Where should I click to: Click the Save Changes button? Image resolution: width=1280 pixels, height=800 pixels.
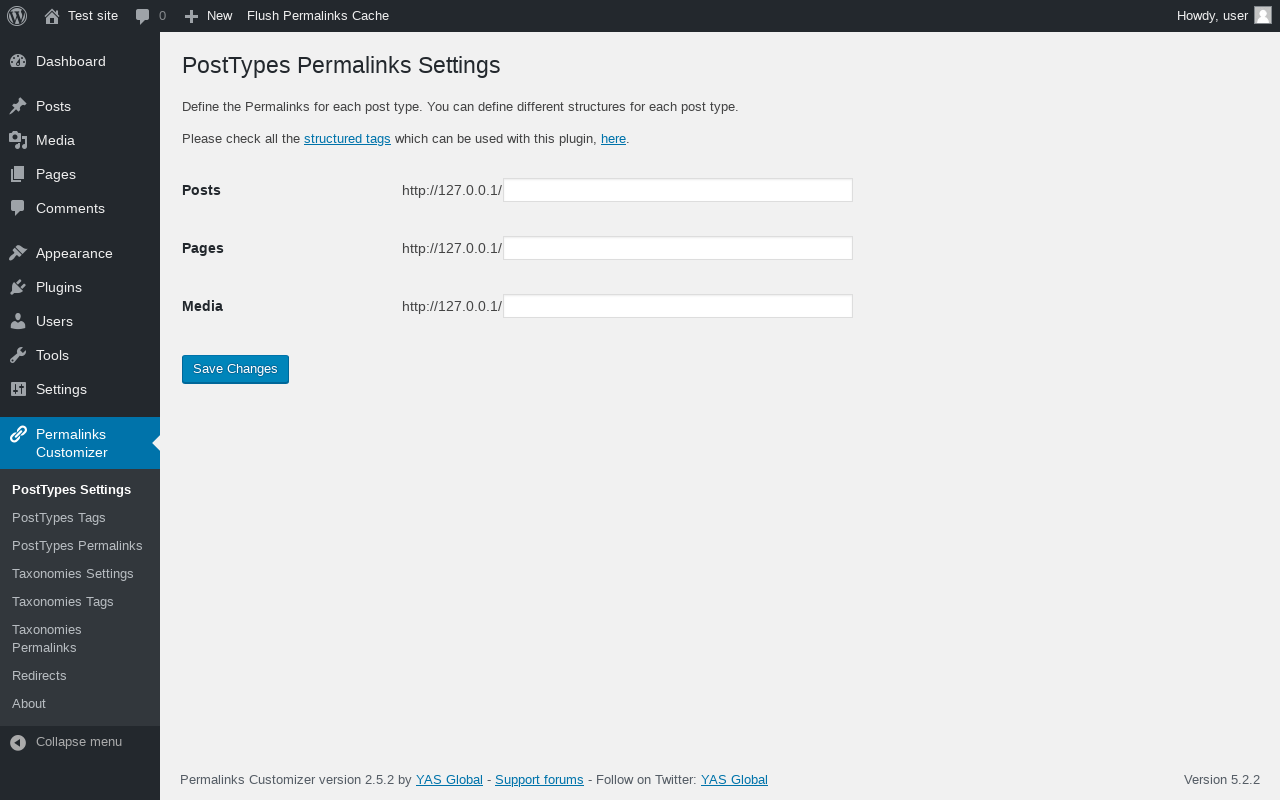coord(235,369)
